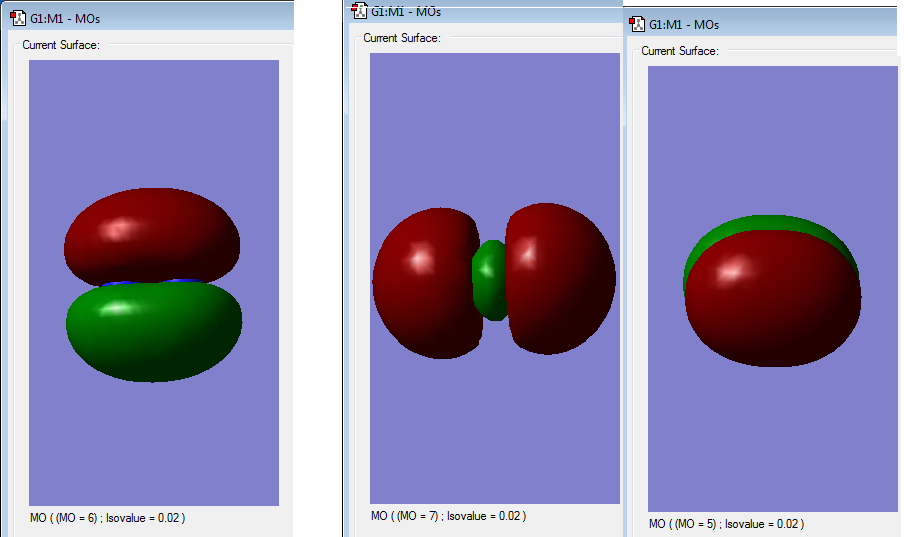Click the 'MO = 7 ; Isovalue = 0.02' label
This screenshot has width=908, height=537.
(x=449, y=516)
